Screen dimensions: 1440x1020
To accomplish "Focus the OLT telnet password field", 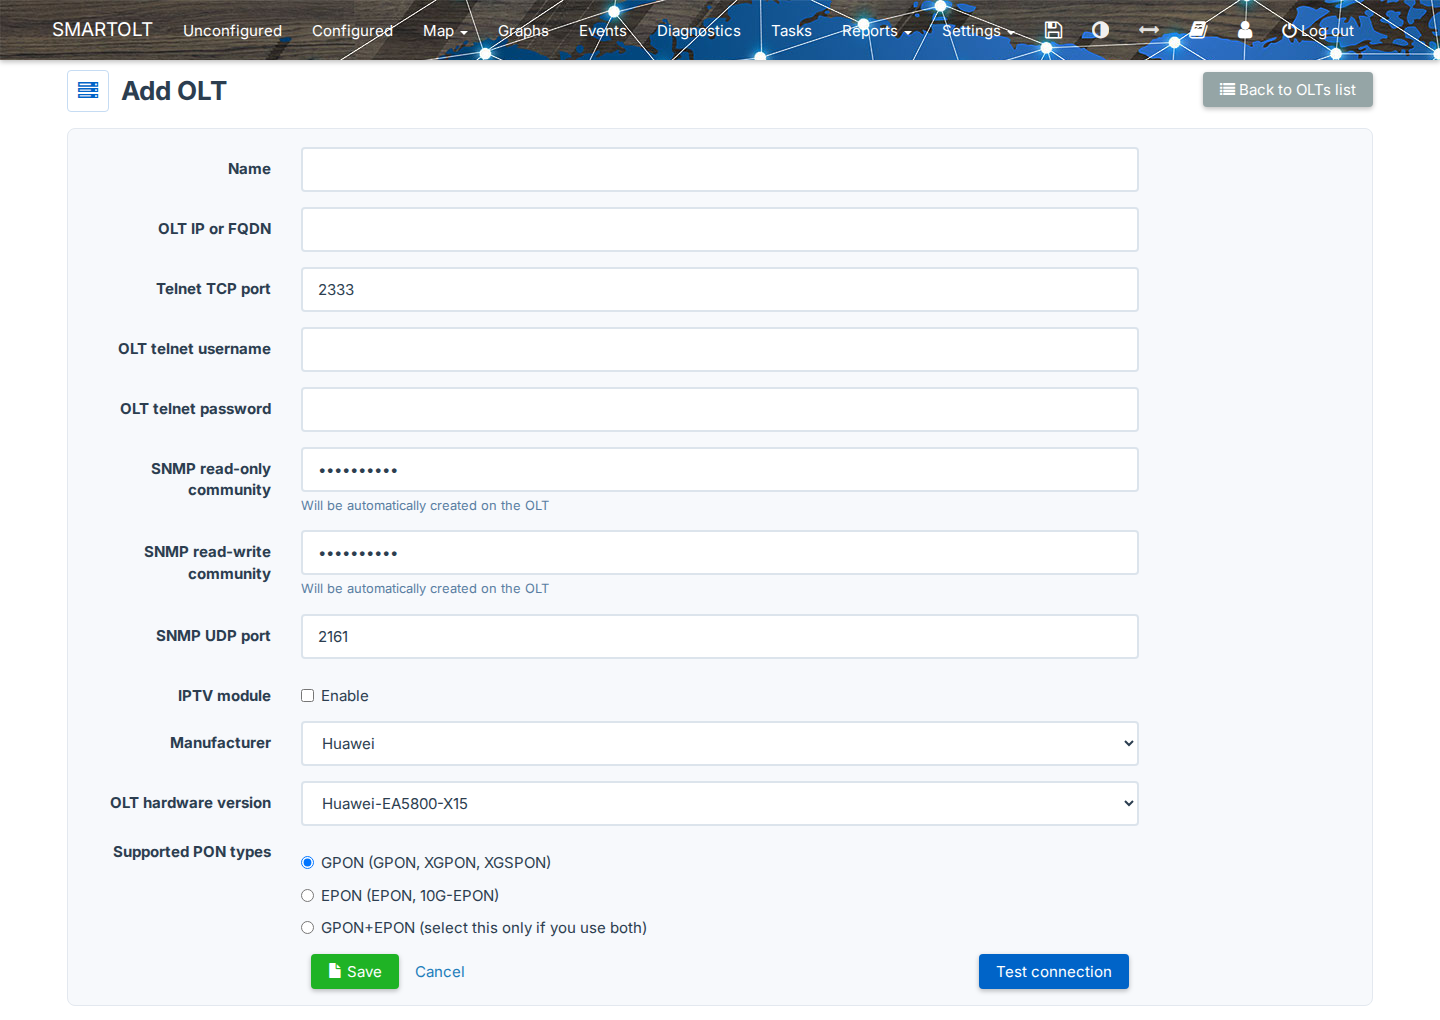I will 720,410.
